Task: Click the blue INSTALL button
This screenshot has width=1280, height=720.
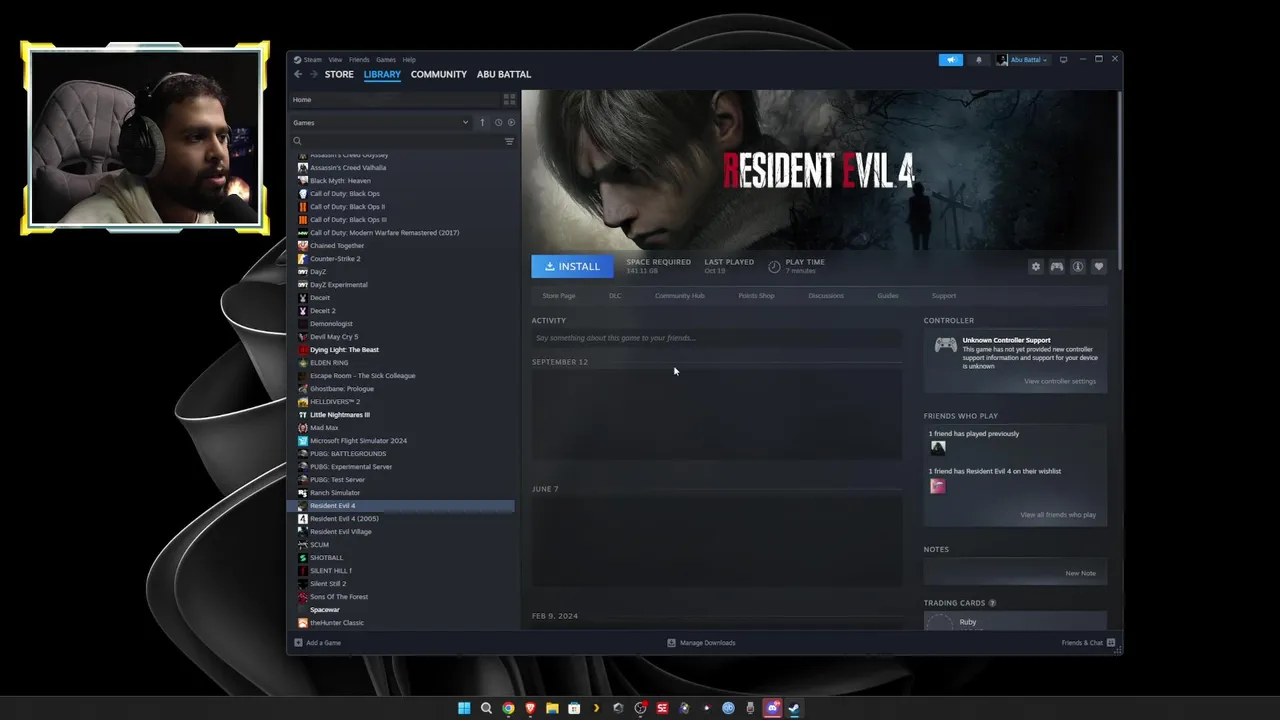Action: [572, 266]
